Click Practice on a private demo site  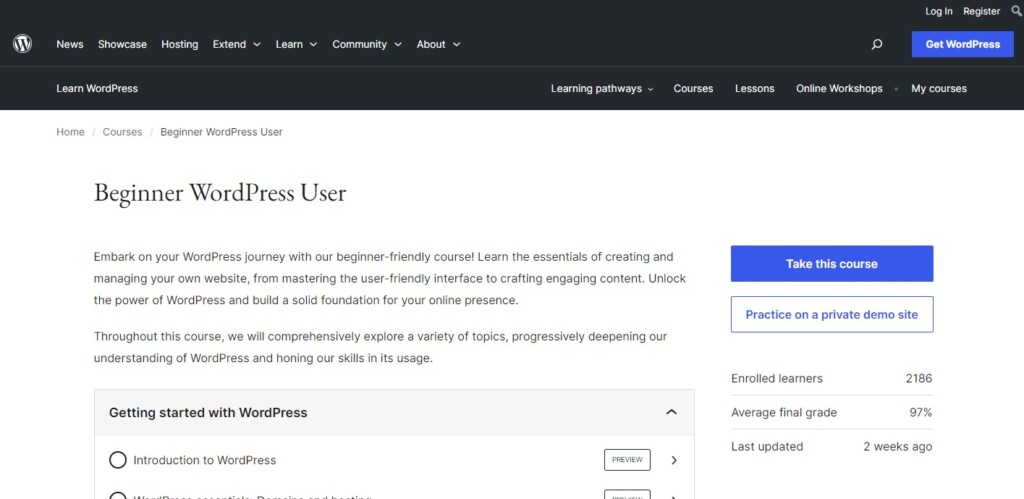point(831,314)
